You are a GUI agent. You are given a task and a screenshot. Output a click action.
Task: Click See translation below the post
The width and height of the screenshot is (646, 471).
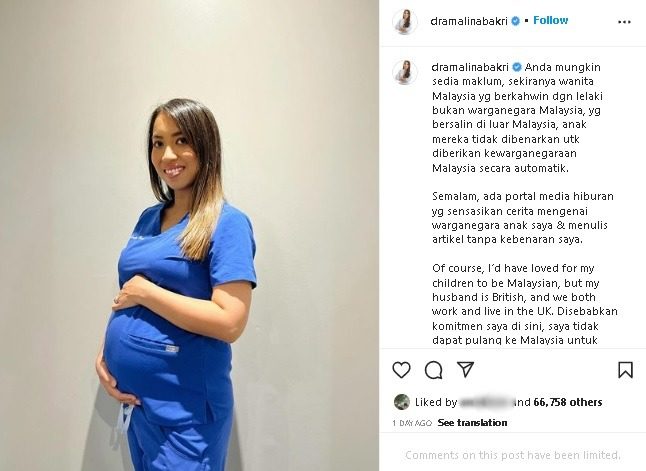(472, 423)
